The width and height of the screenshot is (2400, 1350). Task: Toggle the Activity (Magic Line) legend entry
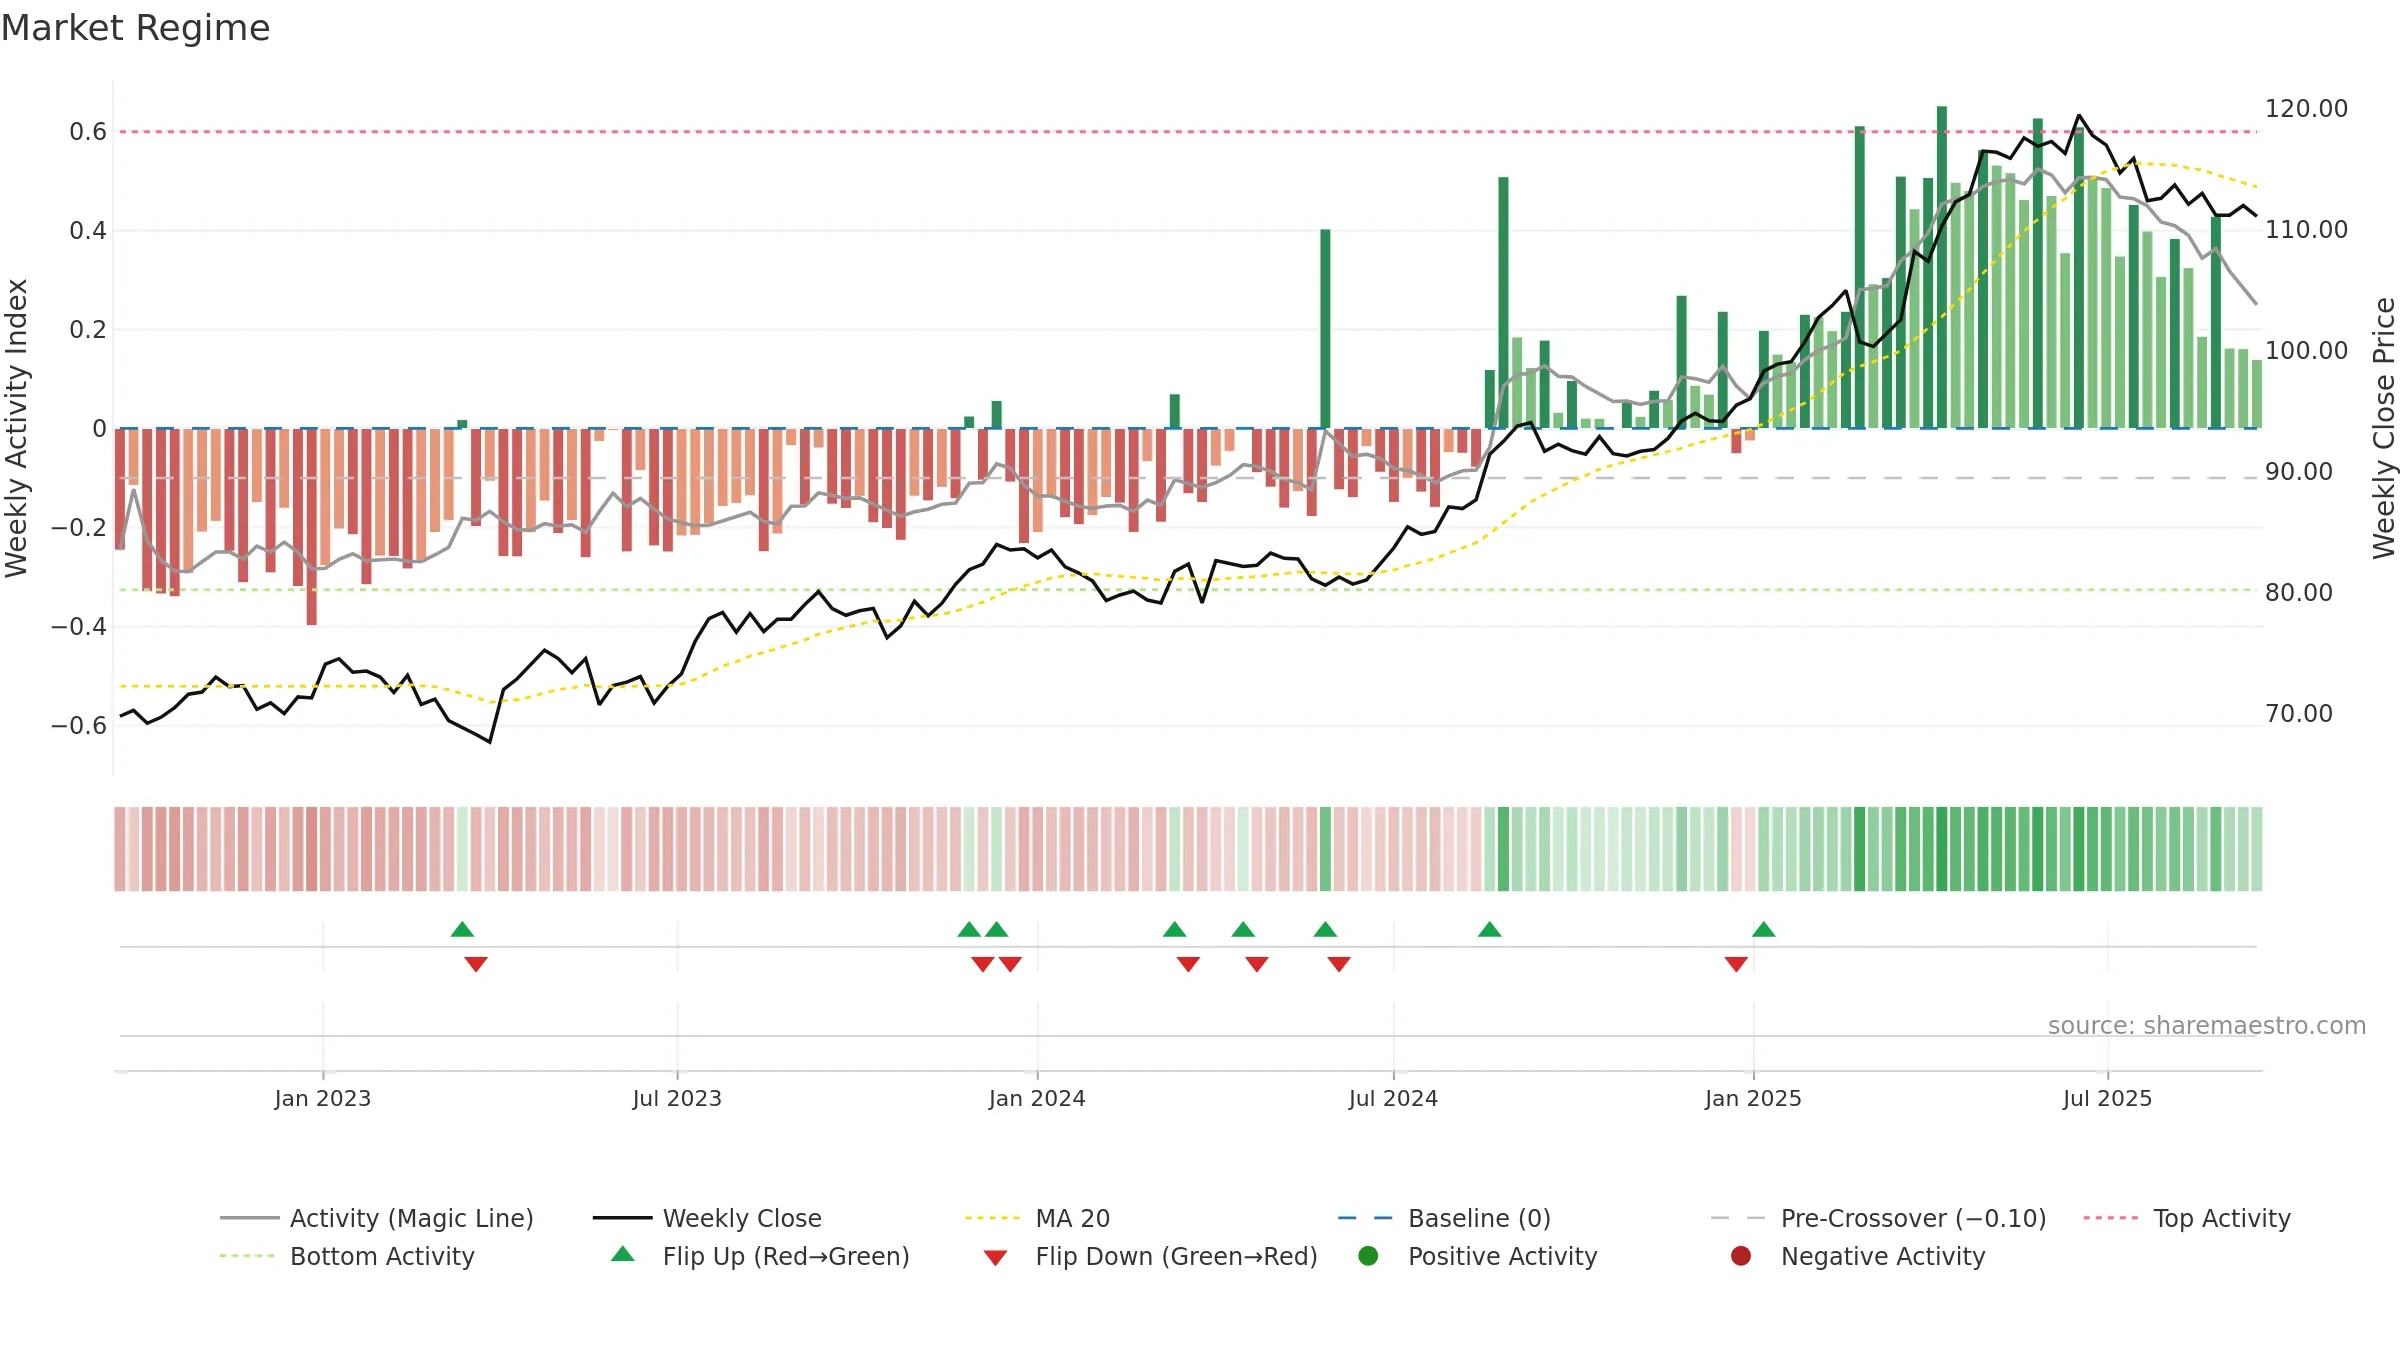tap(377, 1218)
